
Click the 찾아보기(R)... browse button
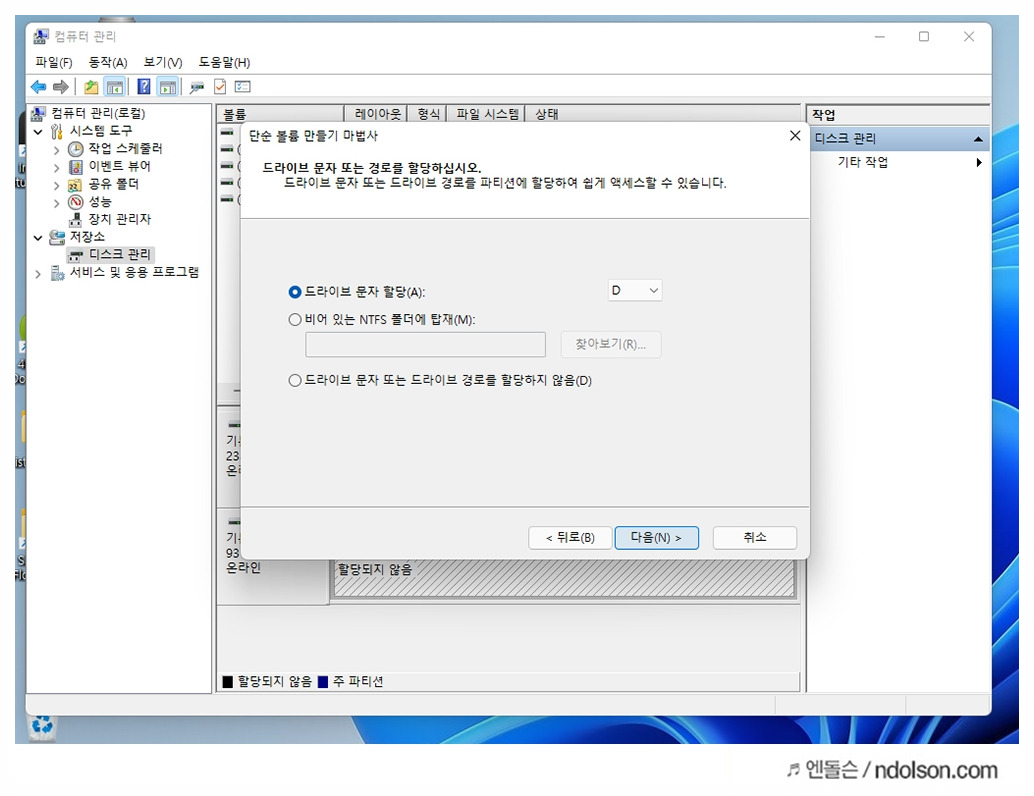[611, 344]
